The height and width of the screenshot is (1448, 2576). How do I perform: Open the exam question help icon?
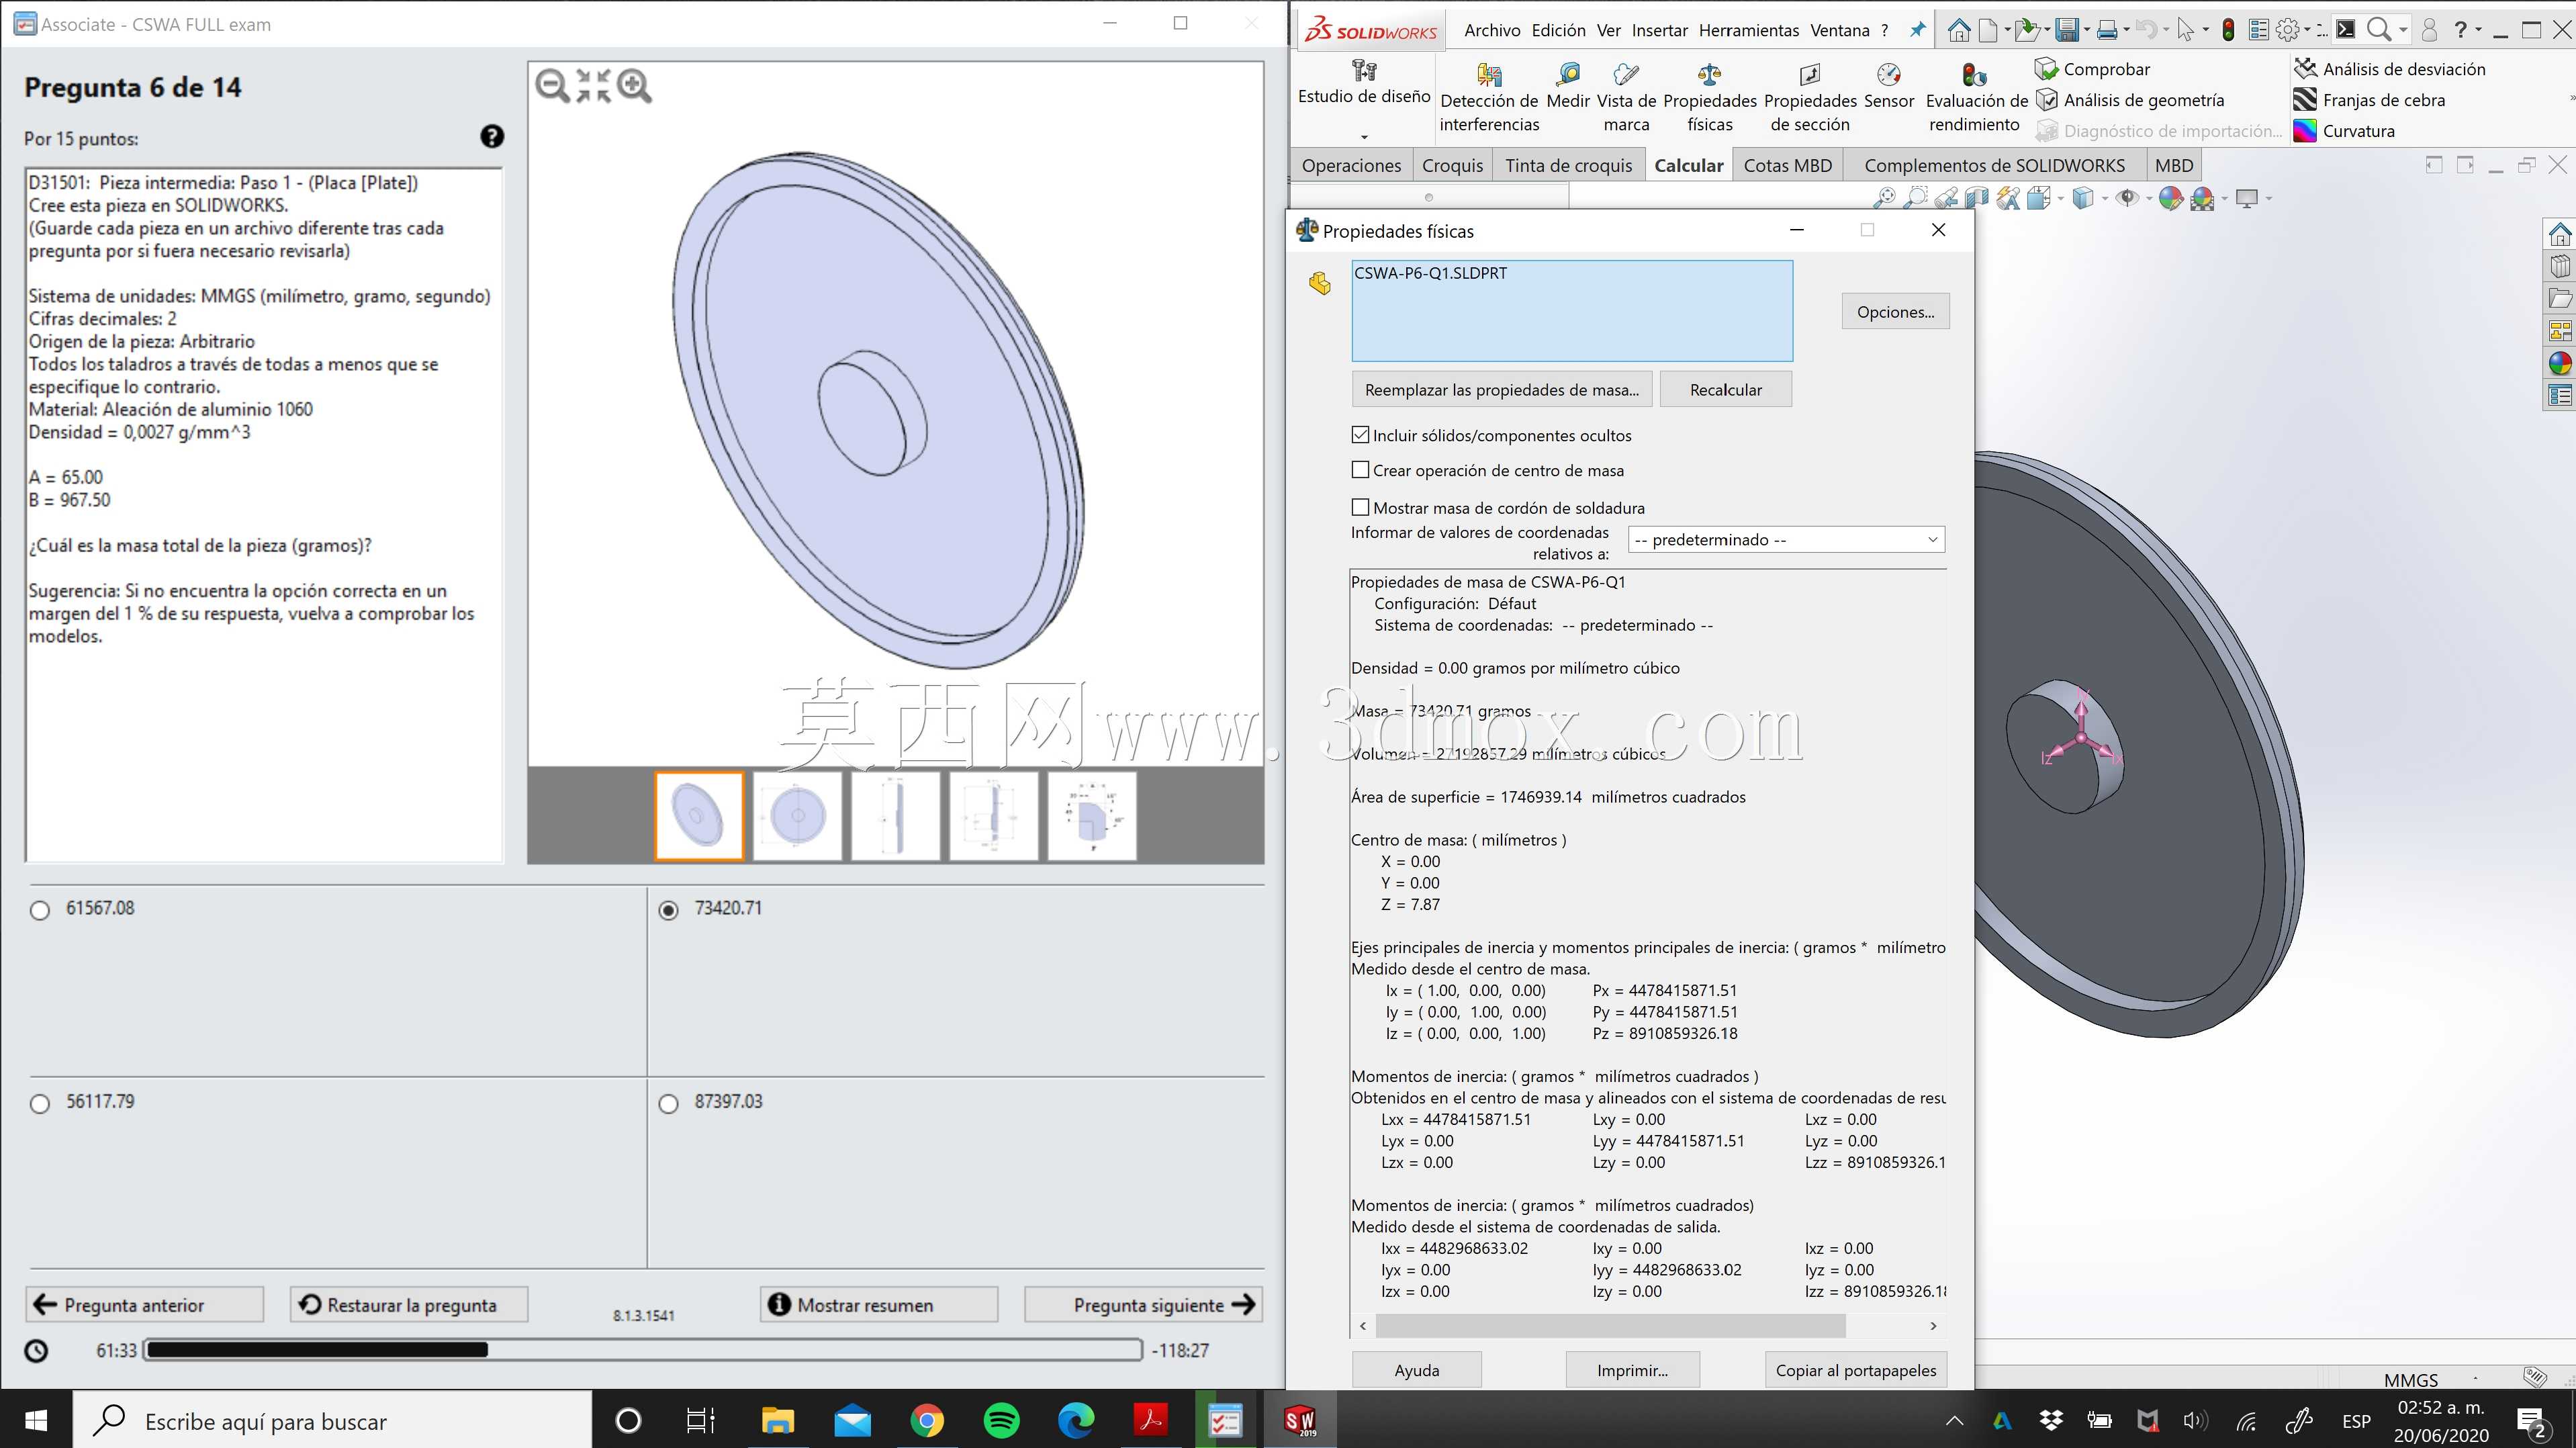[x=492, y=136]
